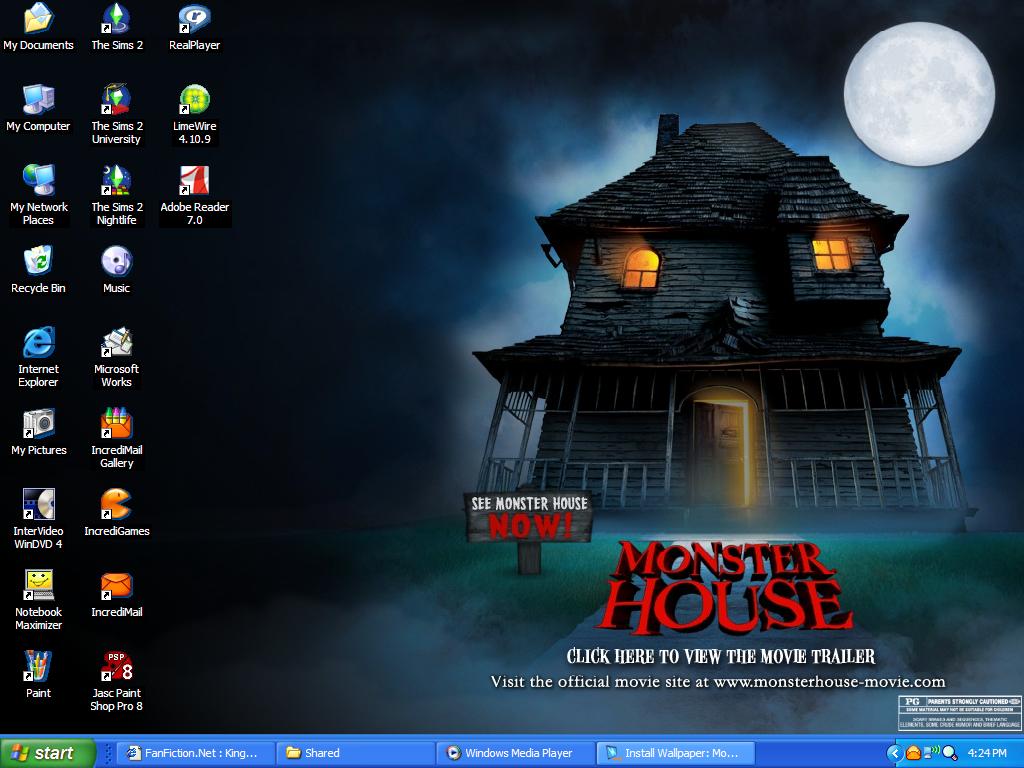The height and width of the screenshot is (768, 1024).
Task: Select the IncrediGames desktop icon
Action: [x=116, y=506]
